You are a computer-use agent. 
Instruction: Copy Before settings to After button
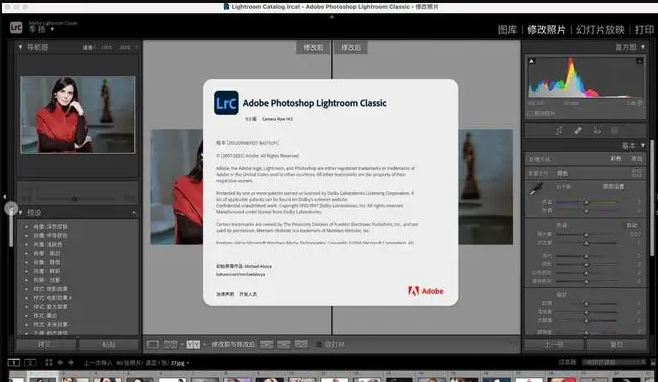pyautogui.click(x=266, y=344)
